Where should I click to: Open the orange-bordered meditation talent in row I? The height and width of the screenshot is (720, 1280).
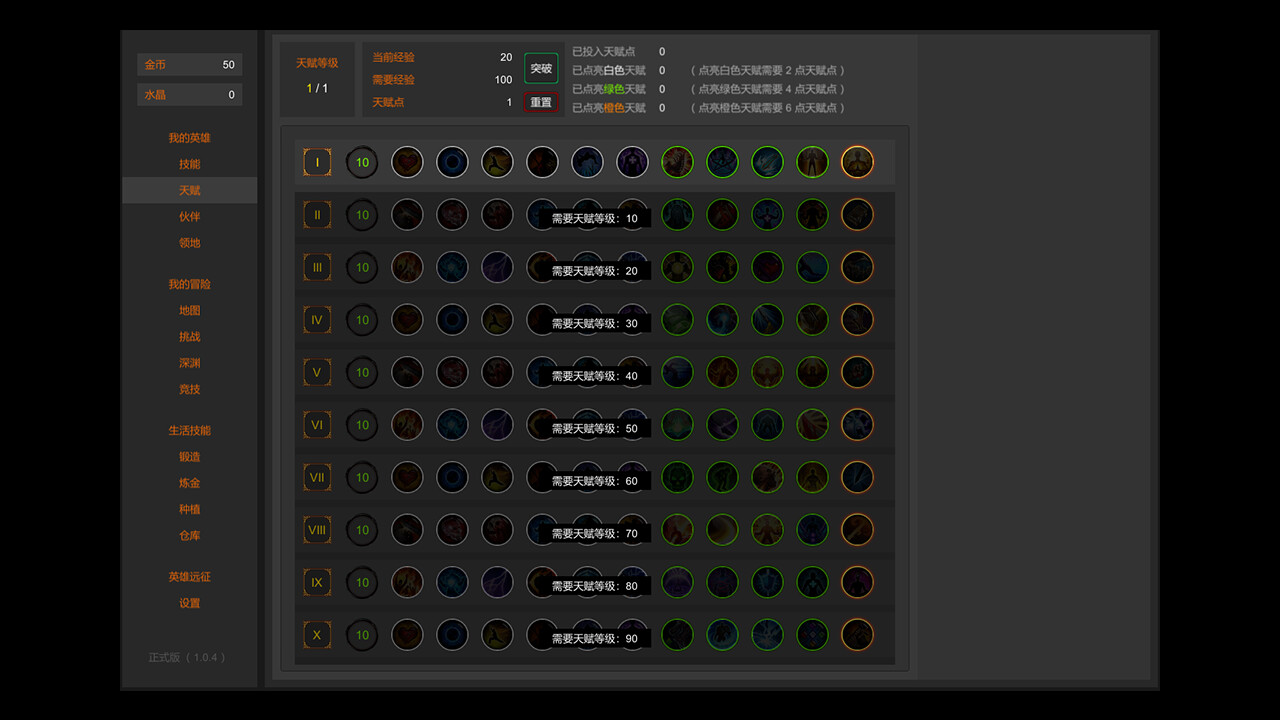857,161
